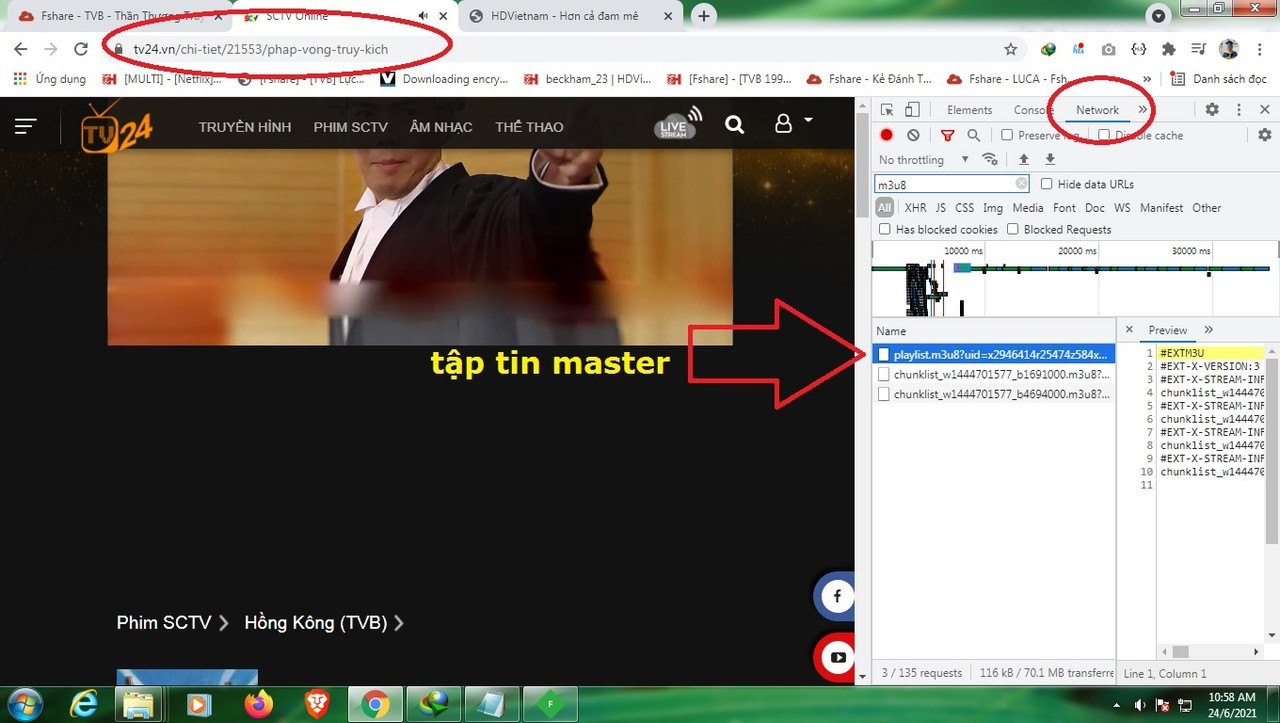1280x723 pixels.
Task: Switch to Console panel
Action: click(x=1033, y=110)
